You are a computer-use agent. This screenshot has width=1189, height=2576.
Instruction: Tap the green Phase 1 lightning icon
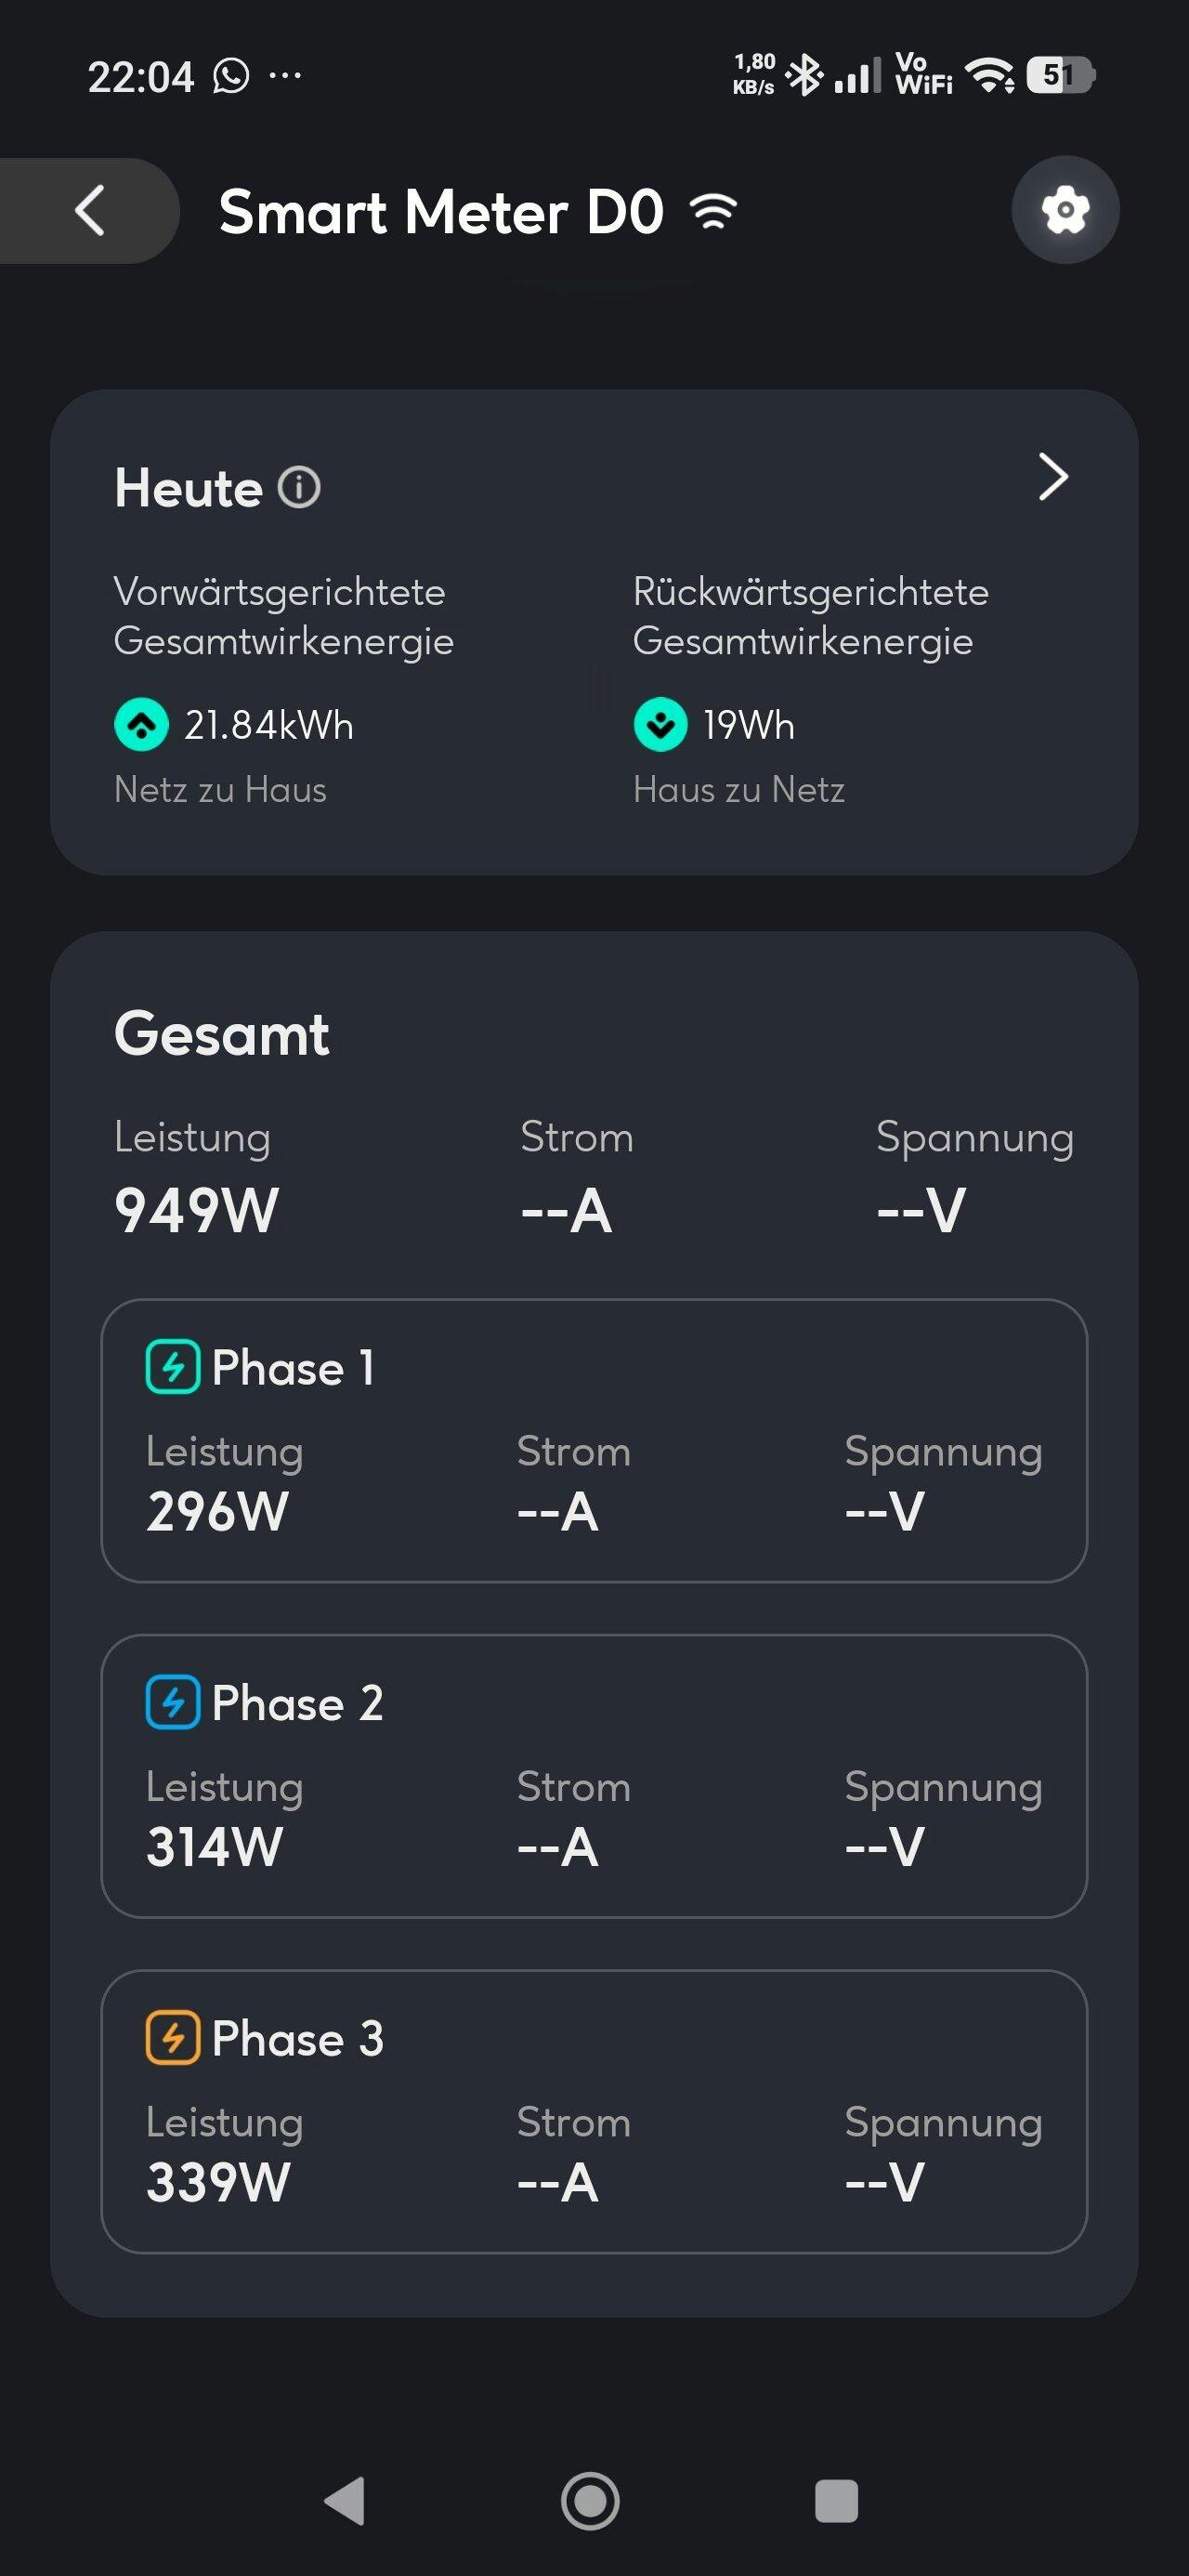pos(173,1366)
